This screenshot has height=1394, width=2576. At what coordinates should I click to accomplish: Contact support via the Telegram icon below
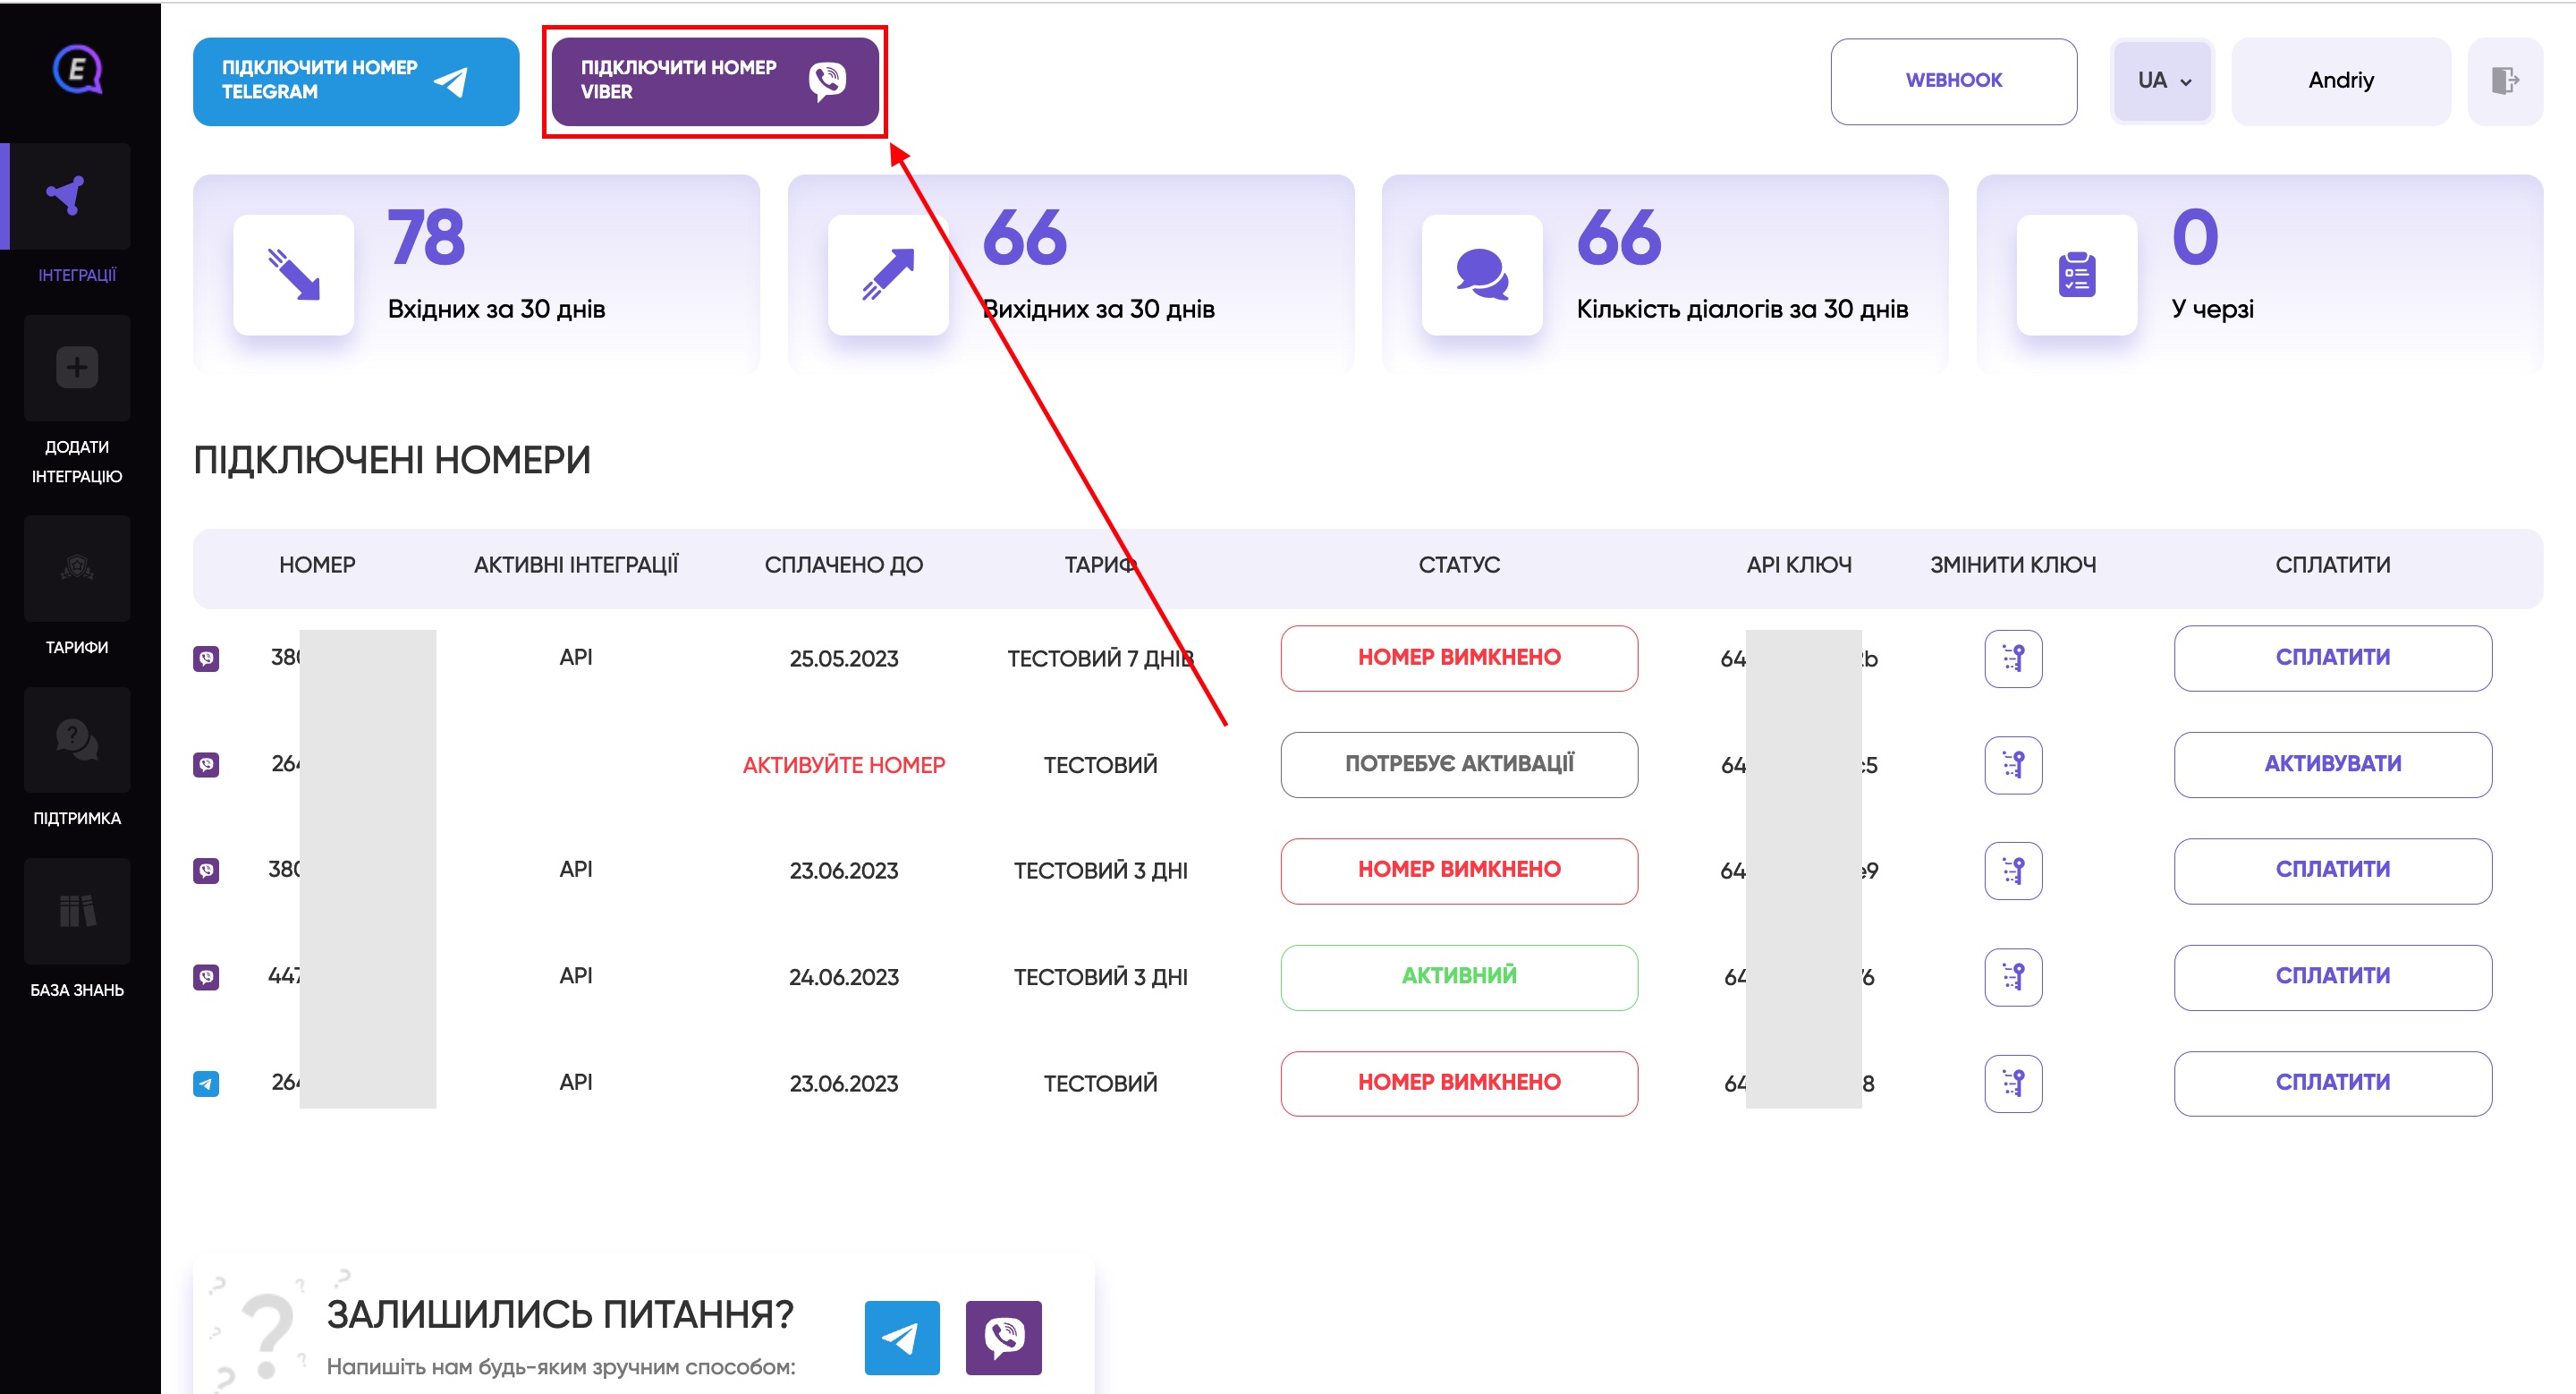click(902, 1338)
